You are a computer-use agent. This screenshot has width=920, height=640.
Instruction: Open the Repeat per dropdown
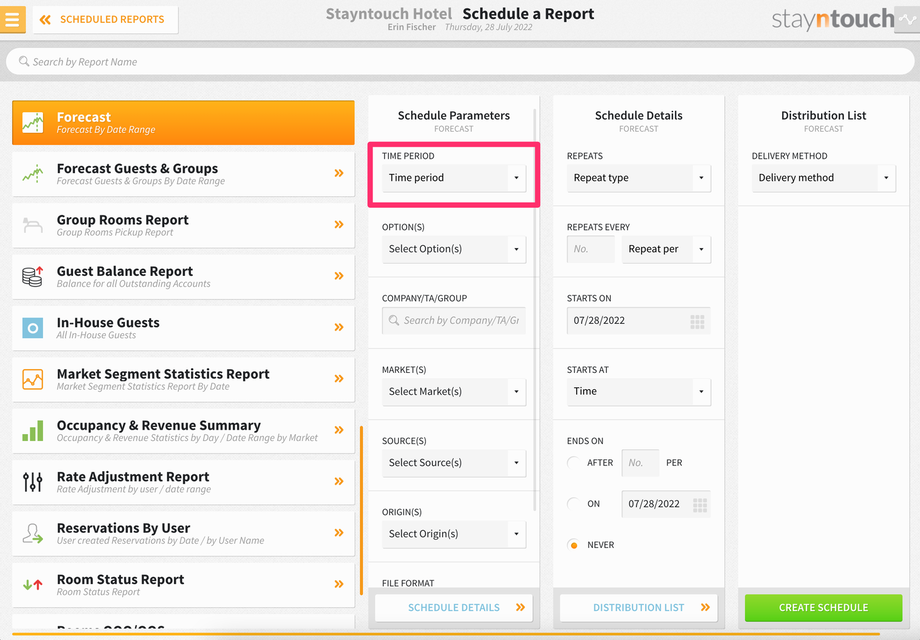pos(666,249)
